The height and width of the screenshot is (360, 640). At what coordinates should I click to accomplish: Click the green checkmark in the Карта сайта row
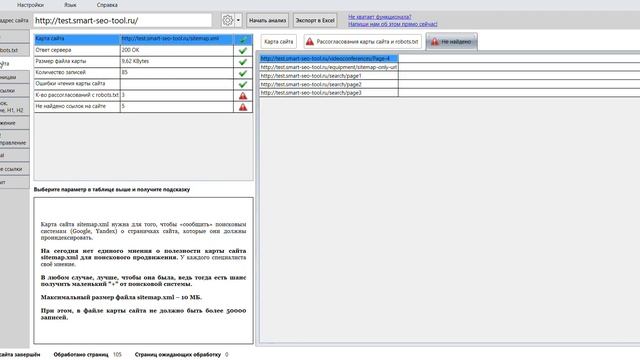243,40
